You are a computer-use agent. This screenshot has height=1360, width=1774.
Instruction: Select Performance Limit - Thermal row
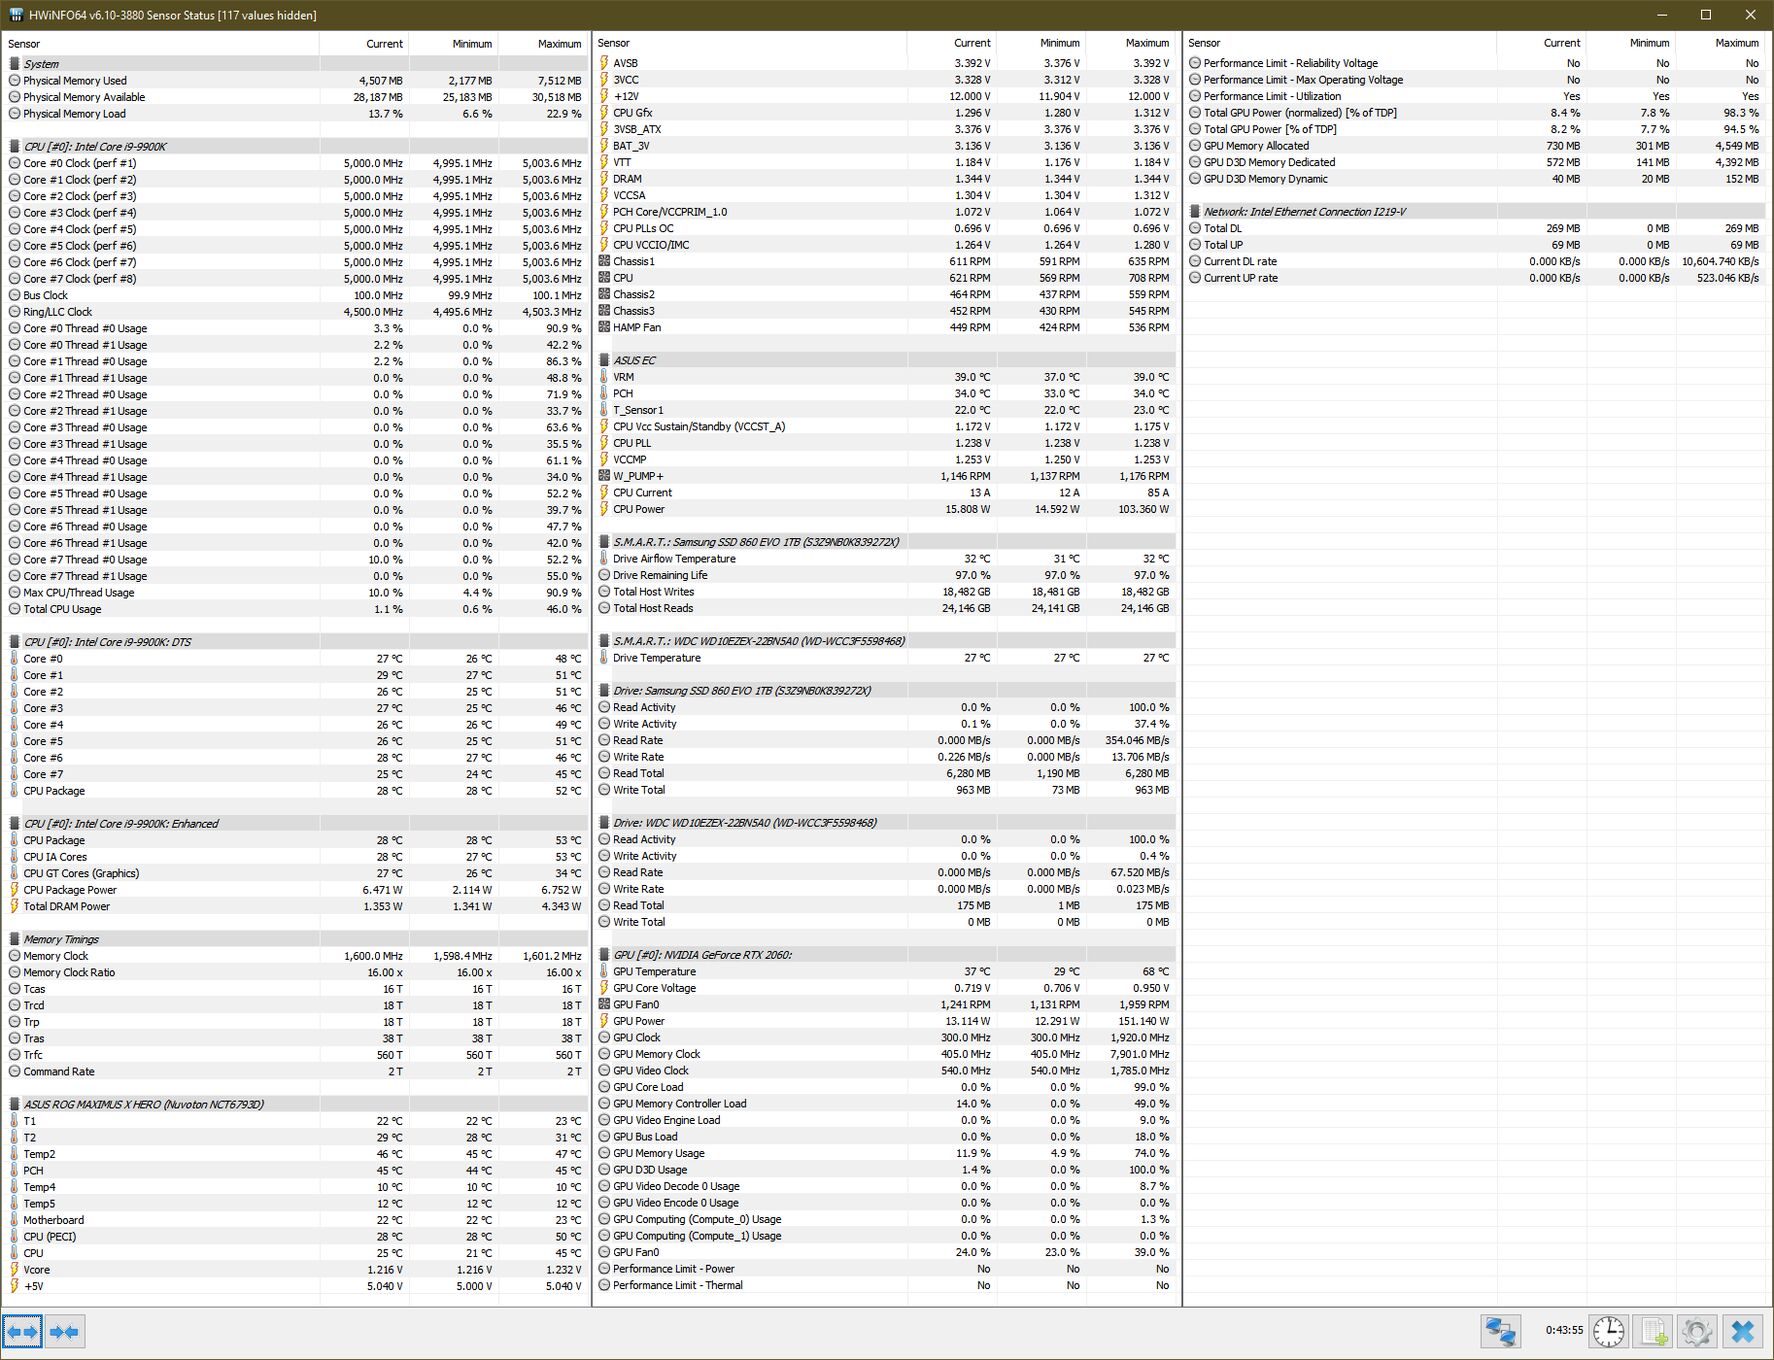coord(885,1285)
